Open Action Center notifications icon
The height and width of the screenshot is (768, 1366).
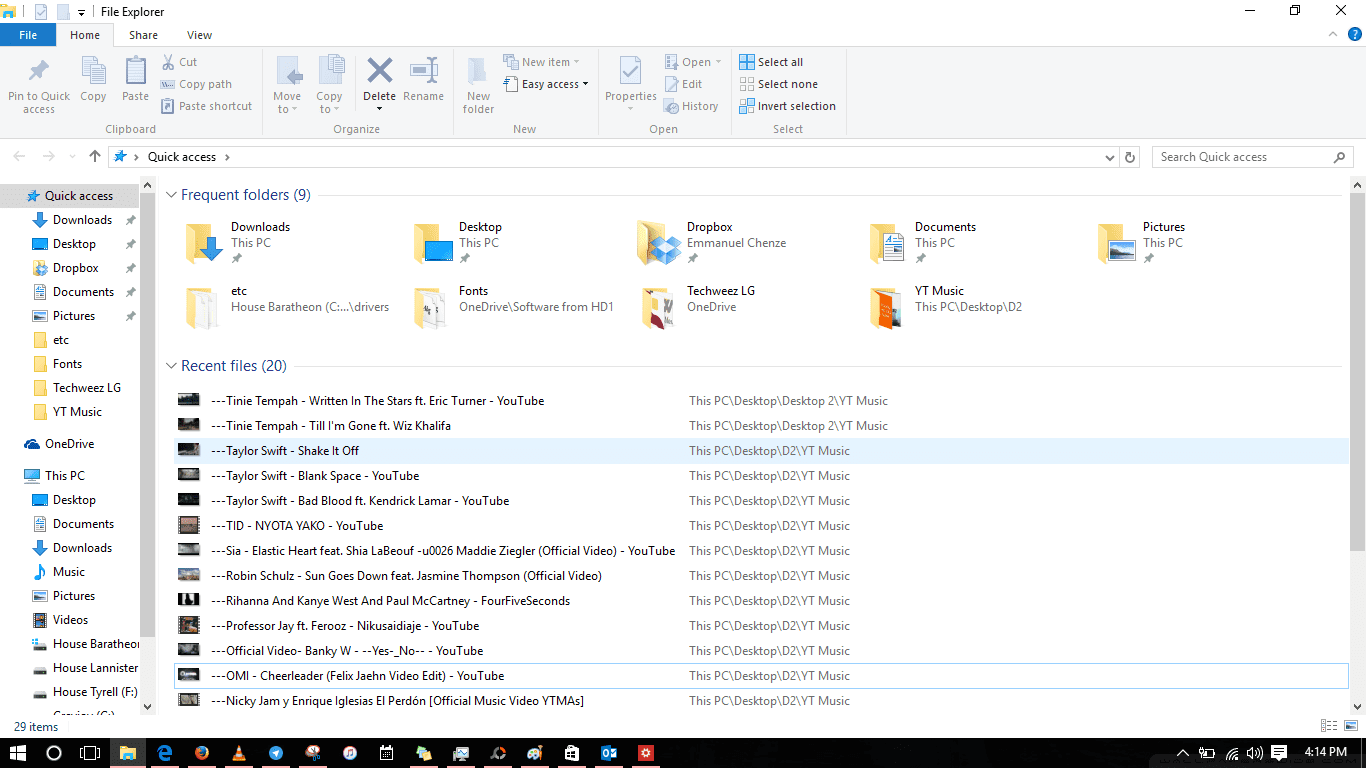[1279, 753]
